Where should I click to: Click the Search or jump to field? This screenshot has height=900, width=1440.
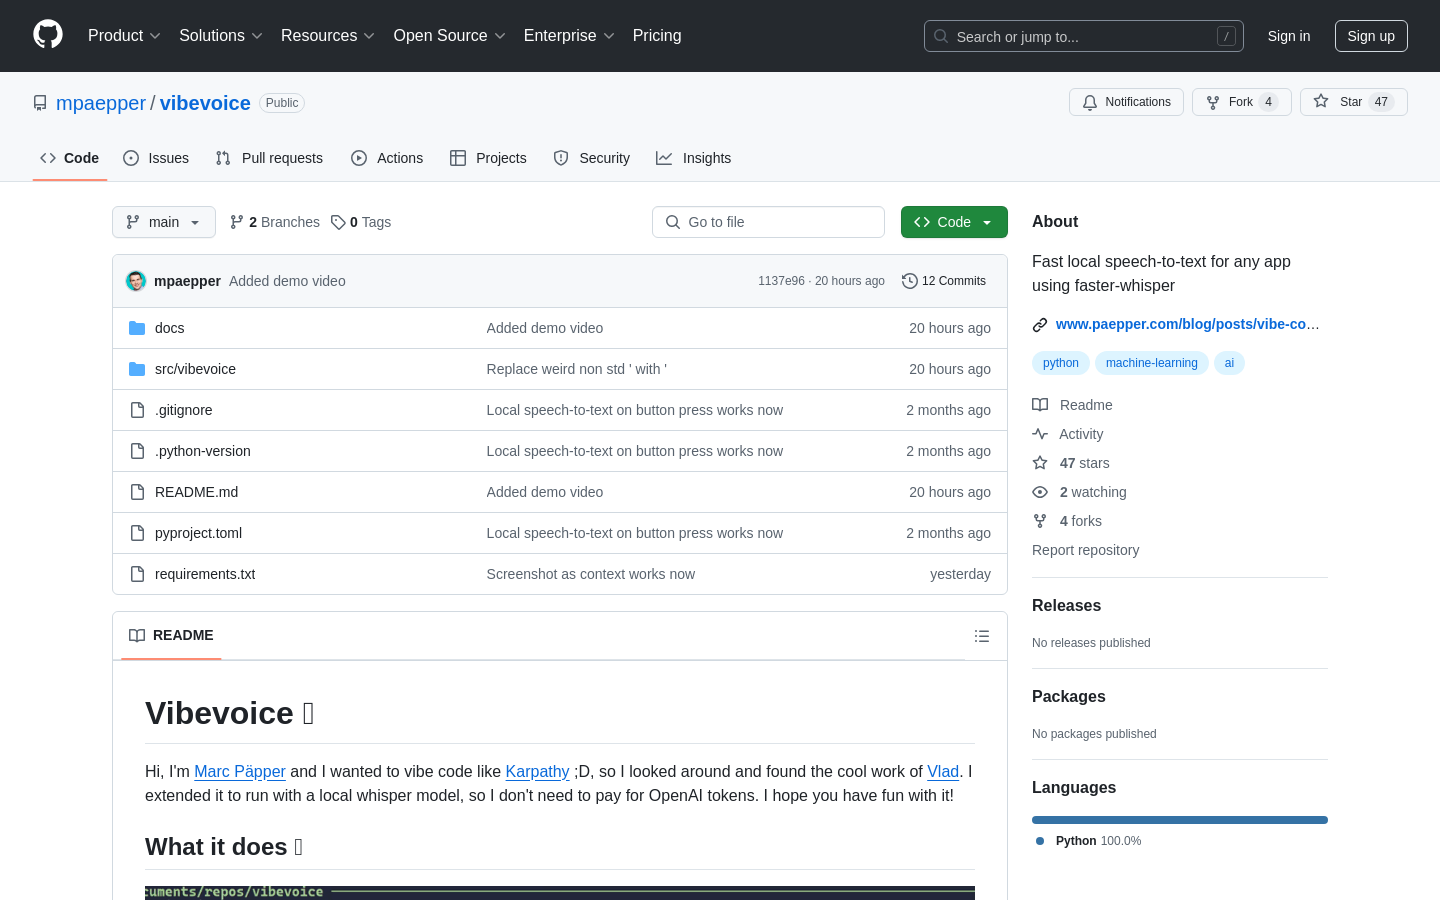click(x=1084, y=36)
